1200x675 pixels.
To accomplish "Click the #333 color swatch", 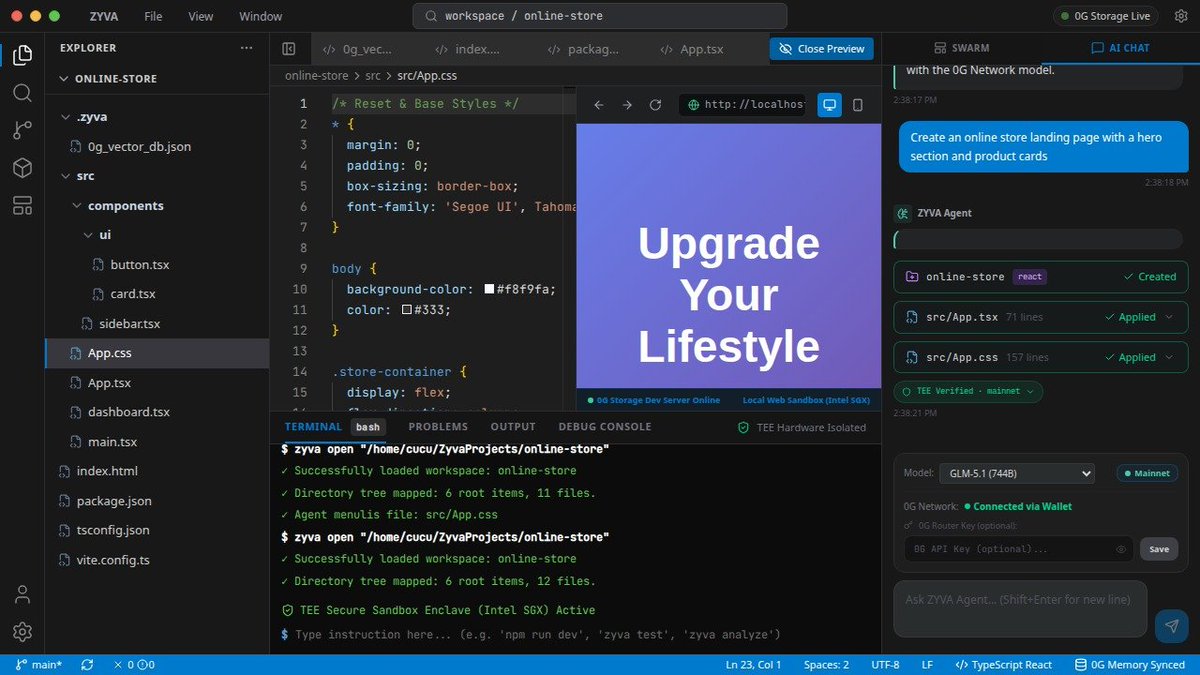I will (407, 310).
